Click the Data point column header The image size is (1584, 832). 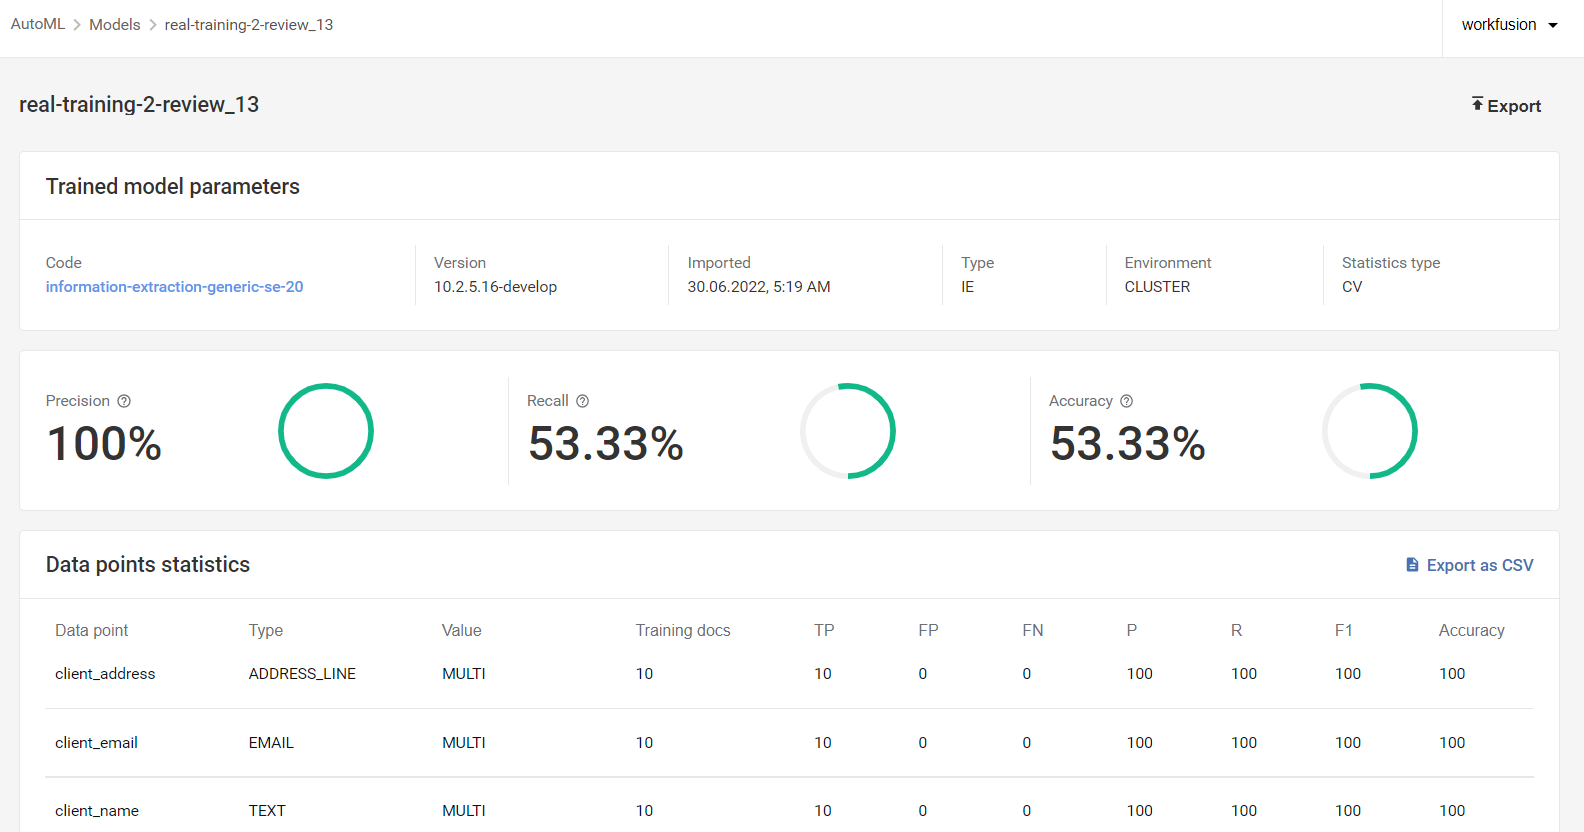pyautogui.click(x=92, y=630)
